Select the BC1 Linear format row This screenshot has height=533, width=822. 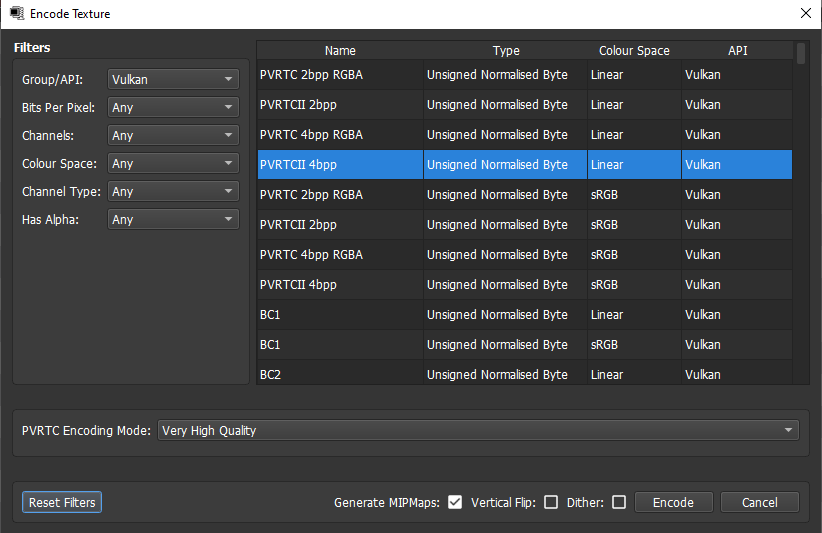point(525,314)
